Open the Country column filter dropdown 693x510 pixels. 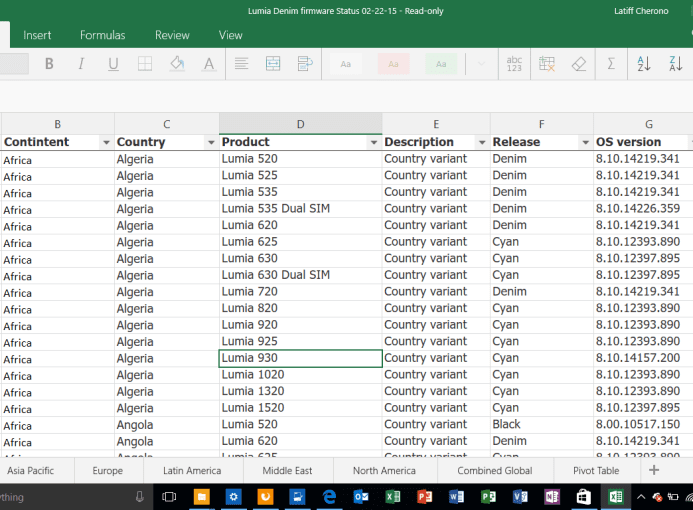pyautogui.click(x=211, y=142)
